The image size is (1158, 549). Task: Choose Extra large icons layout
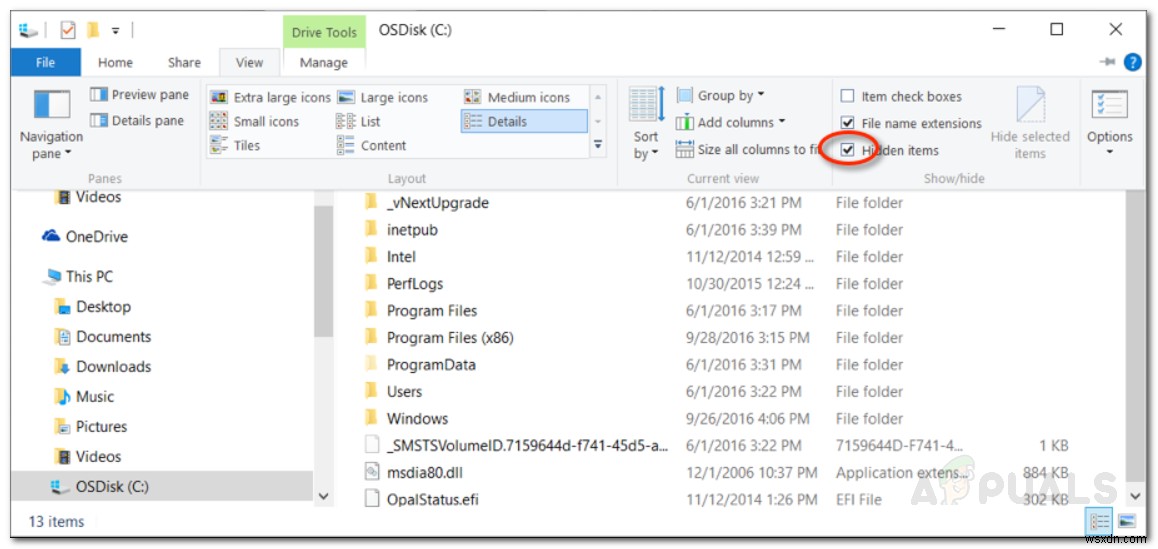tap(270, 98)
